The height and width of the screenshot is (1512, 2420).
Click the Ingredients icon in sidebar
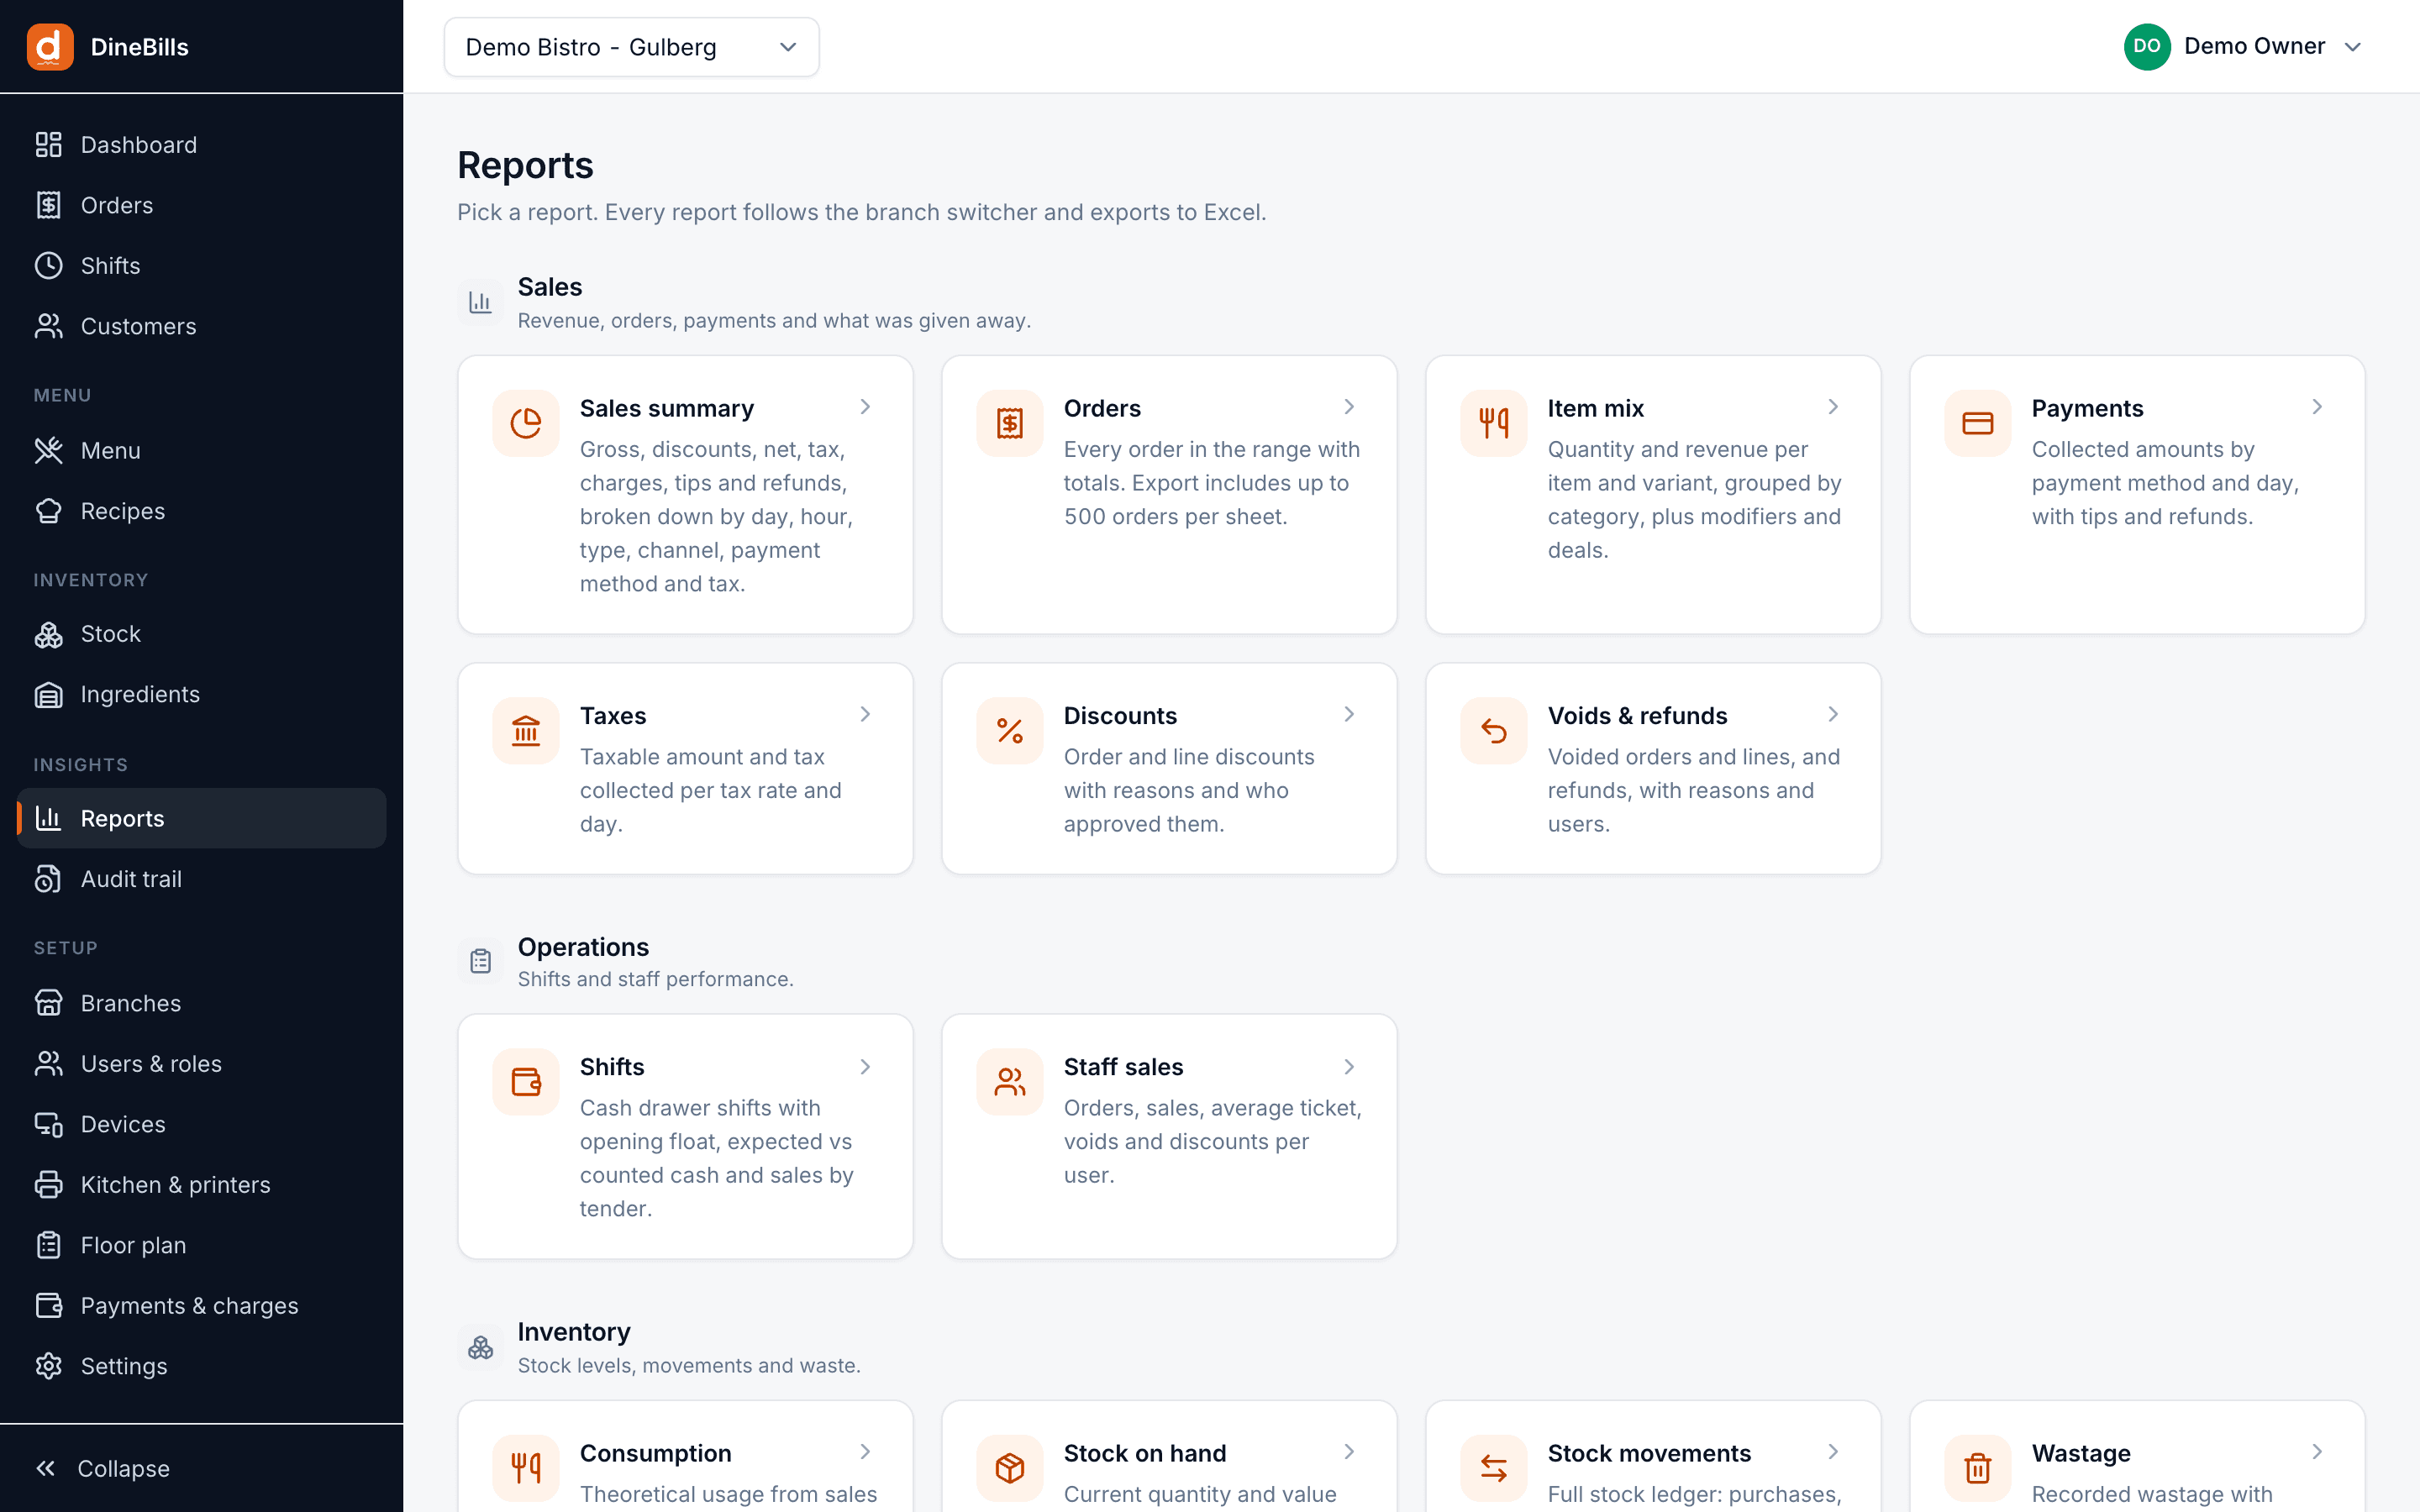49,694
